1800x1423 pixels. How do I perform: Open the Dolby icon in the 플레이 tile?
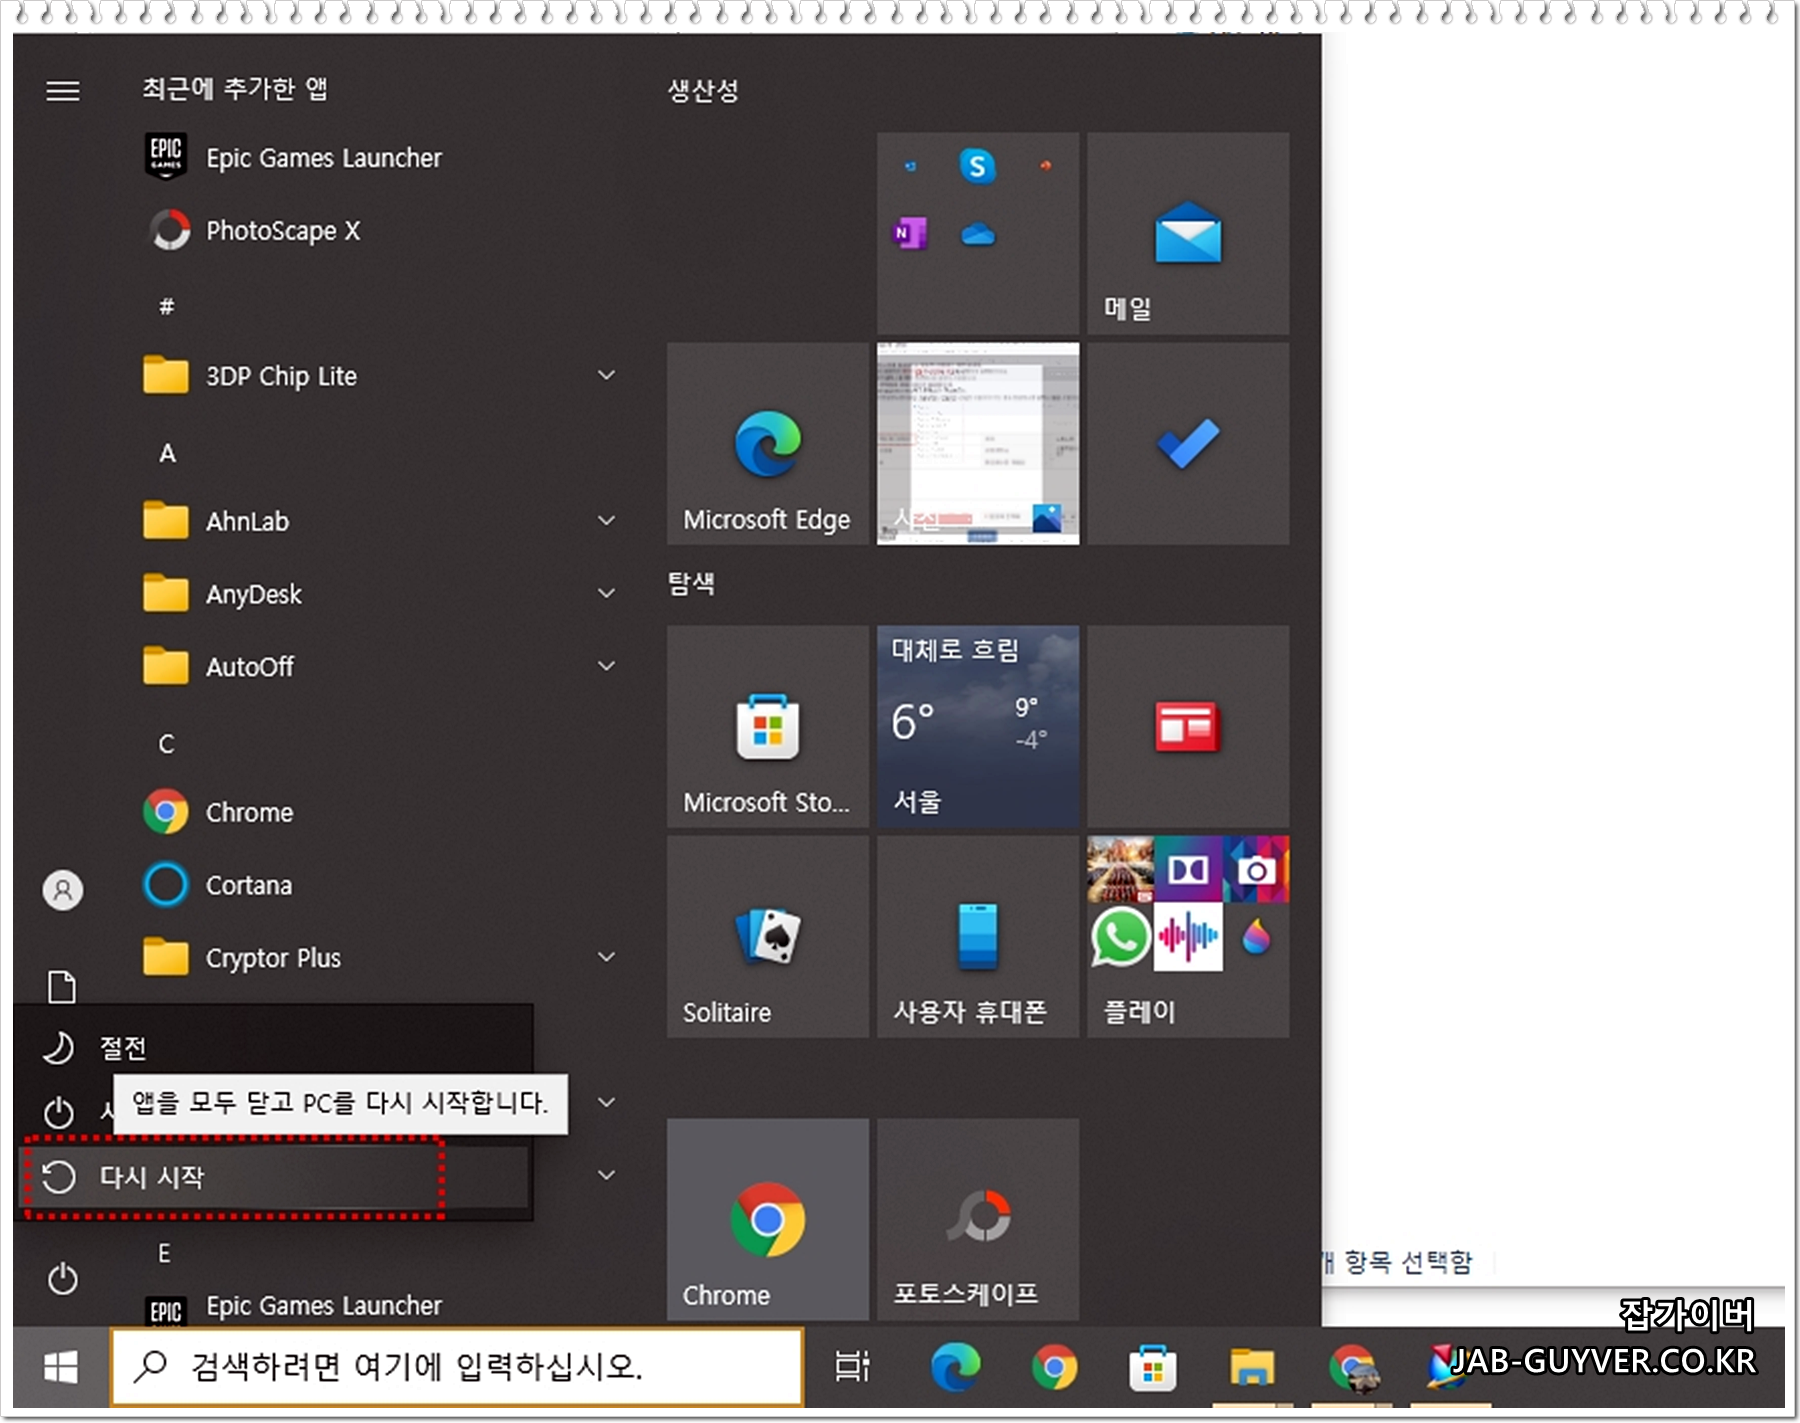(1188, 870)
